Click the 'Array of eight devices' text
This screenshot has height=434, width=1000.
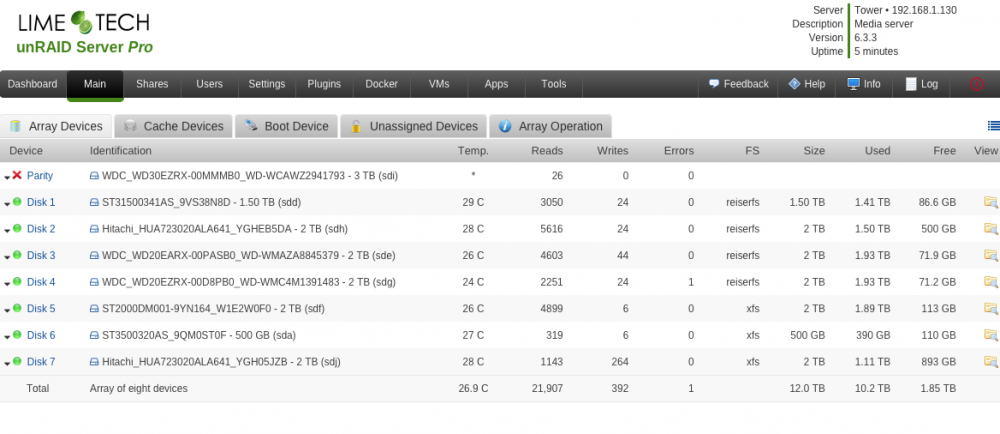tap(138, 388)
